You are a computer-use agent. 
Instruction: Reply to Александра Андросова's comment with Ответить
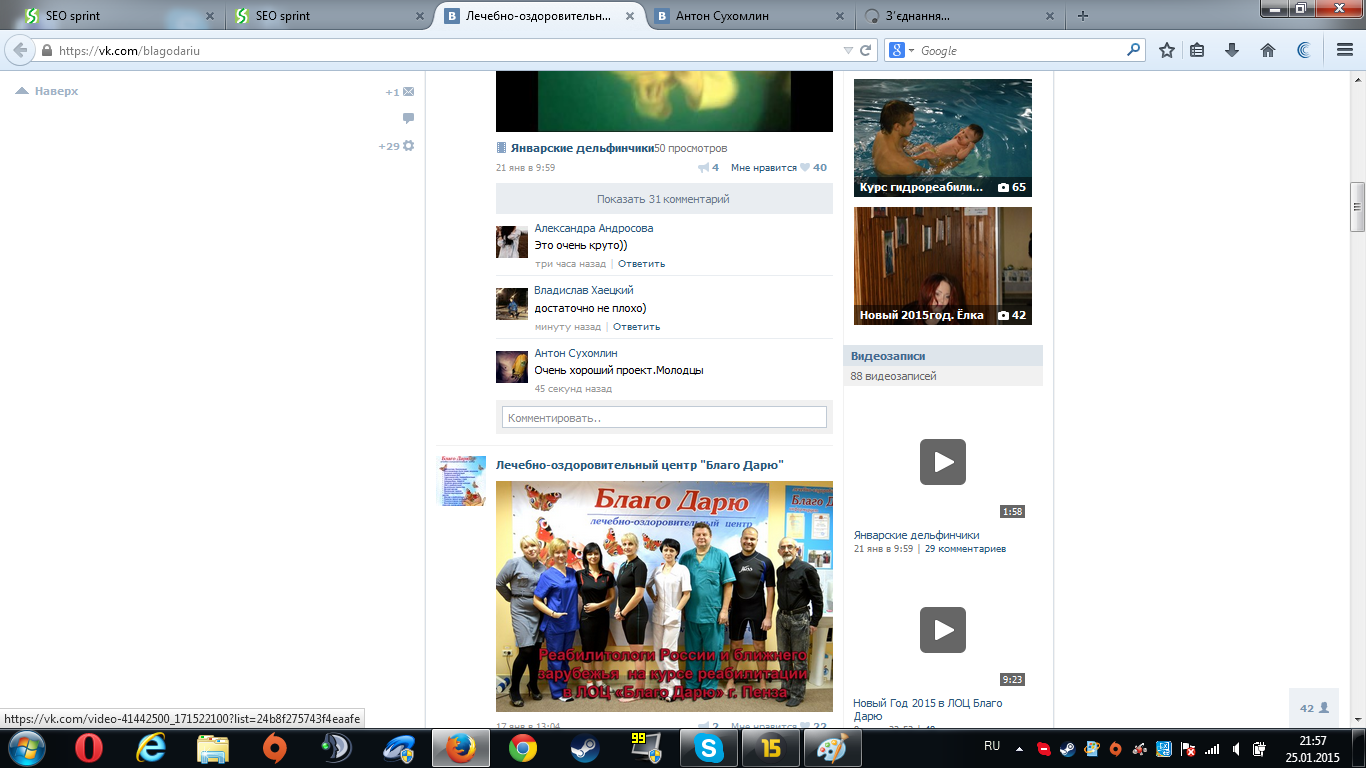[x=641, y=264]
